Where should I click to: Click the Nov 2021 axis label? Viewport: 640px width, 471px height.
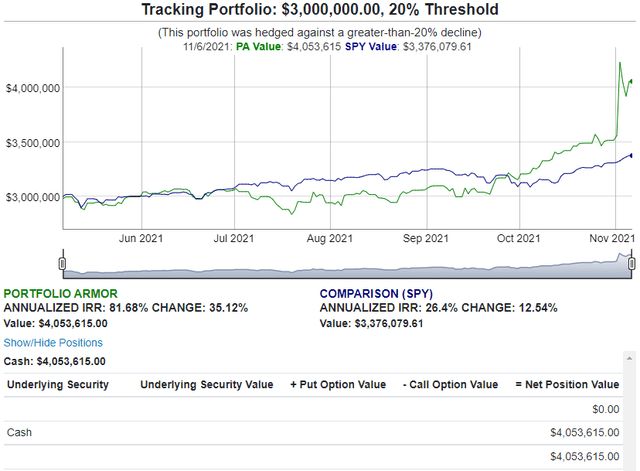[x=612, y=238]
